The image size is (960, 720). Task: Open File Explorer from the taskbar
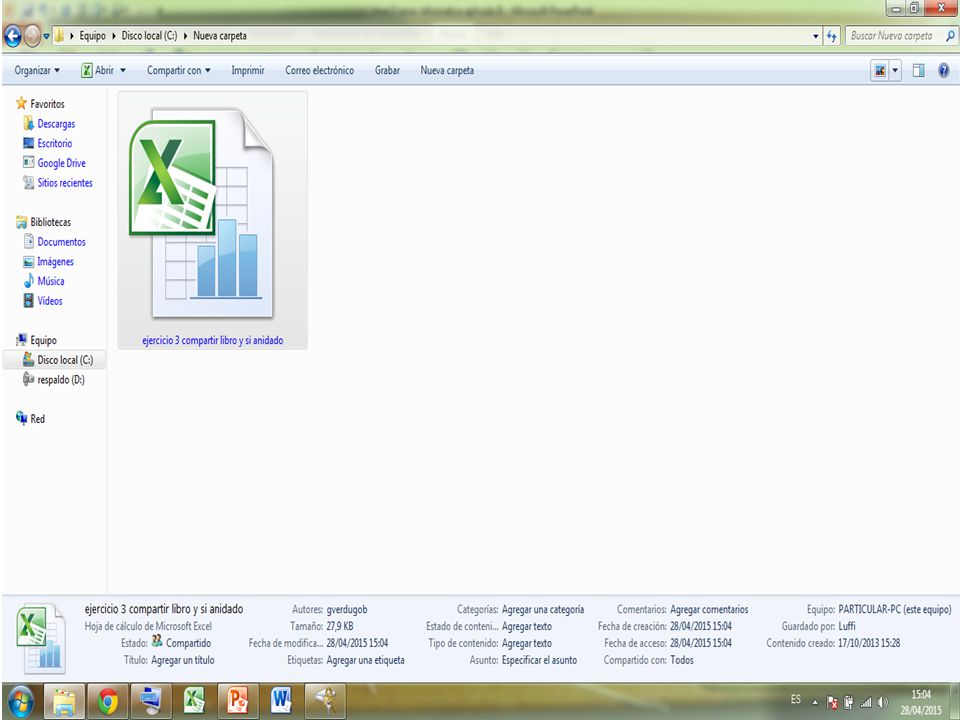pyautogui.click(x=64, y=701)
